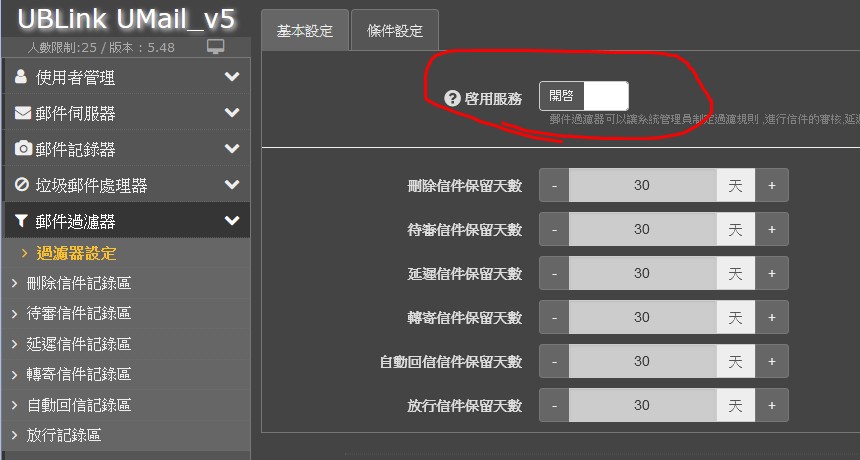Screen dimensions: 860x460
Task: Click the camera icon for 郵件記錄器
Action: tap(23, 148)
